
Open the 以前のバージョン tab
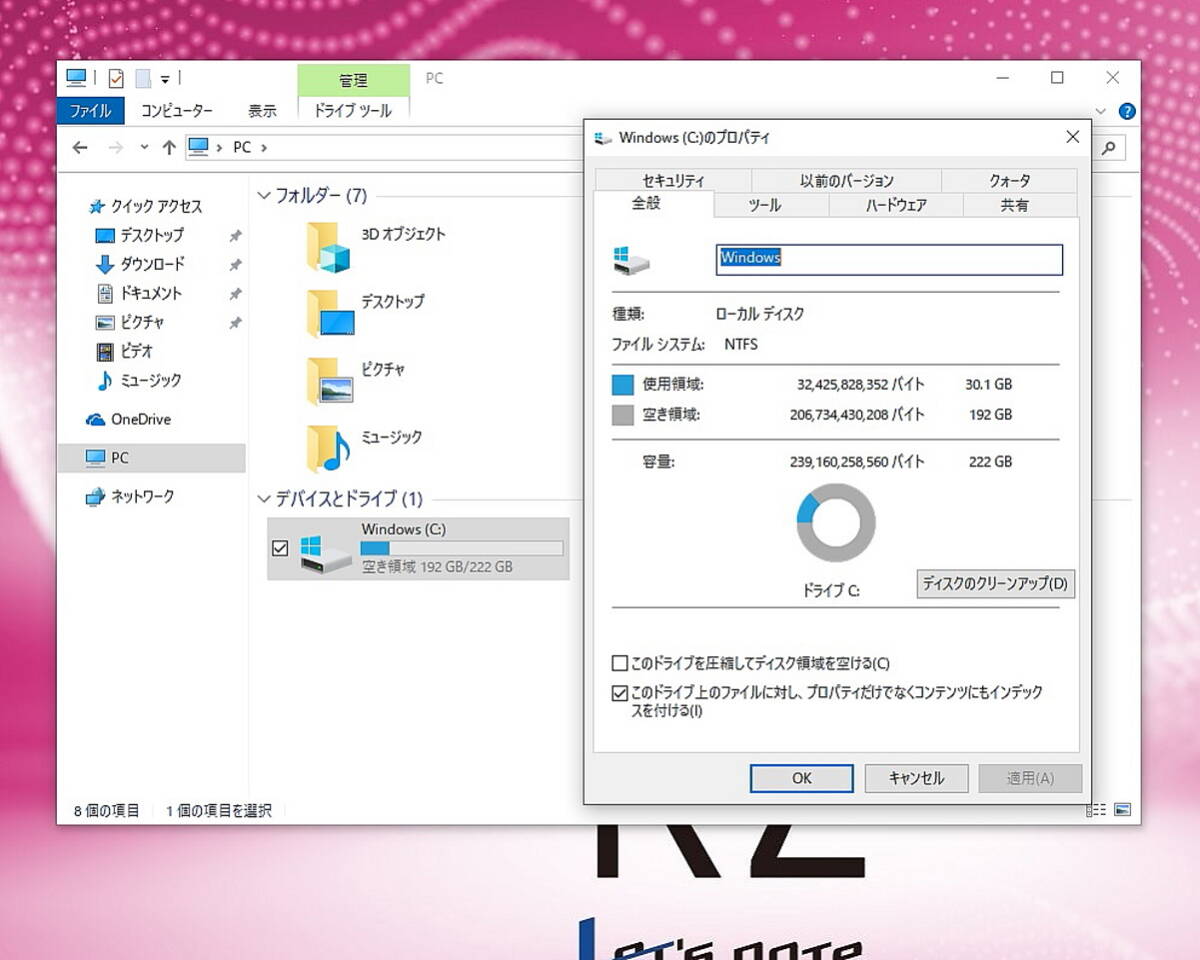[846, 180]
